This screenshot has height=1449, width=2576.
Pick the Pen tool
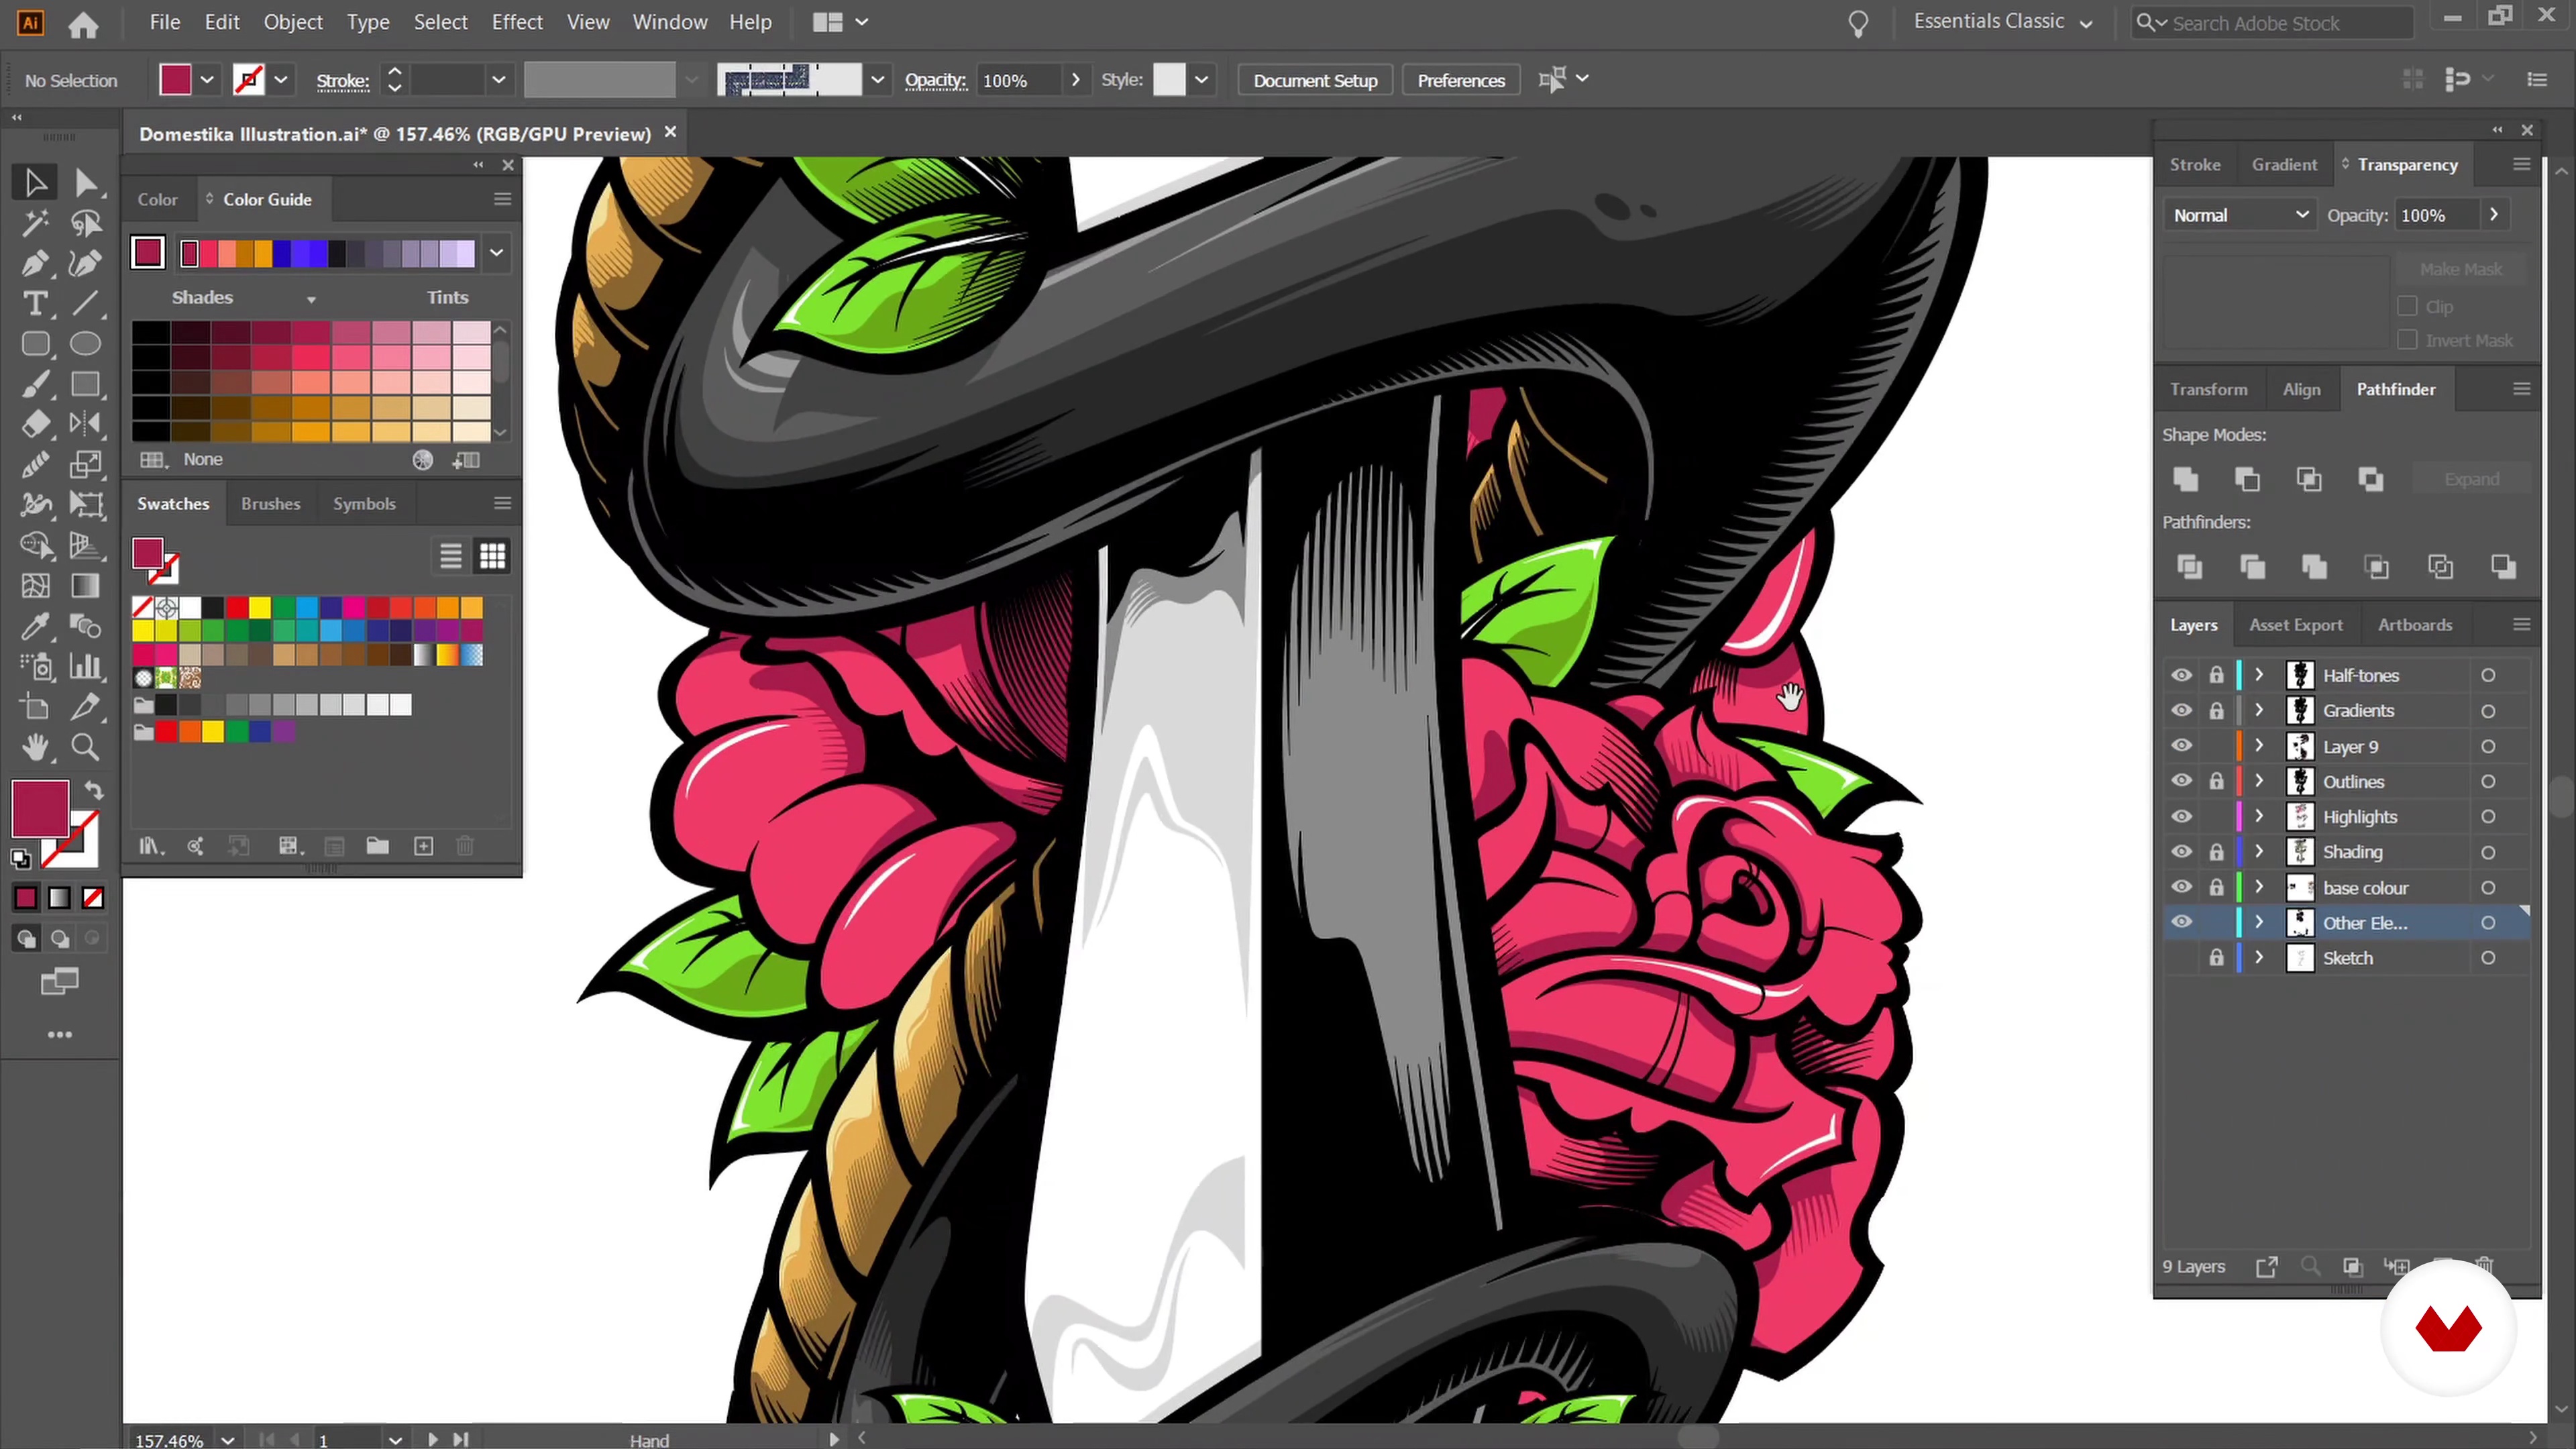pyautogui.click(x=35, y=263)
